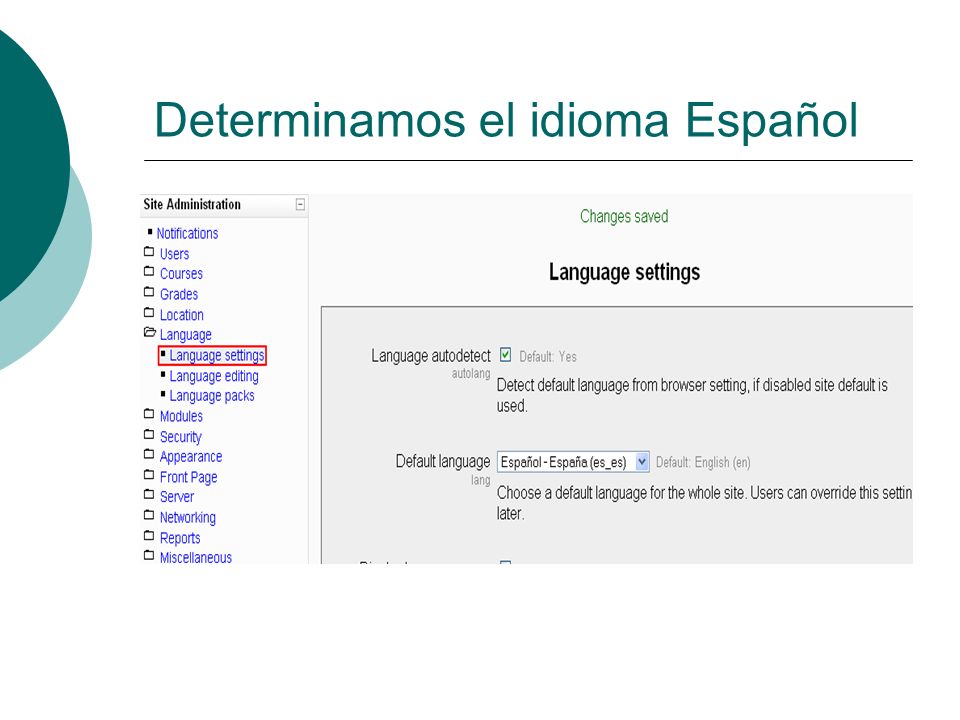The height and width of the screenshot is (720, 960).
Task: Collapse the Site Administration block
Action: coord(300,204)
